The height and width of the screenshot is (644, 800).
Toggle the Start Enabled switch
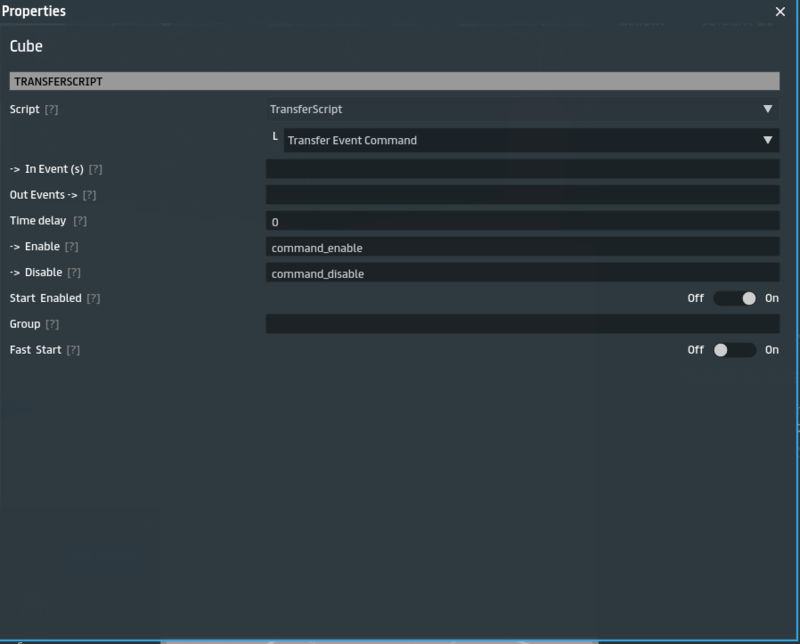[x=735, y=298]
